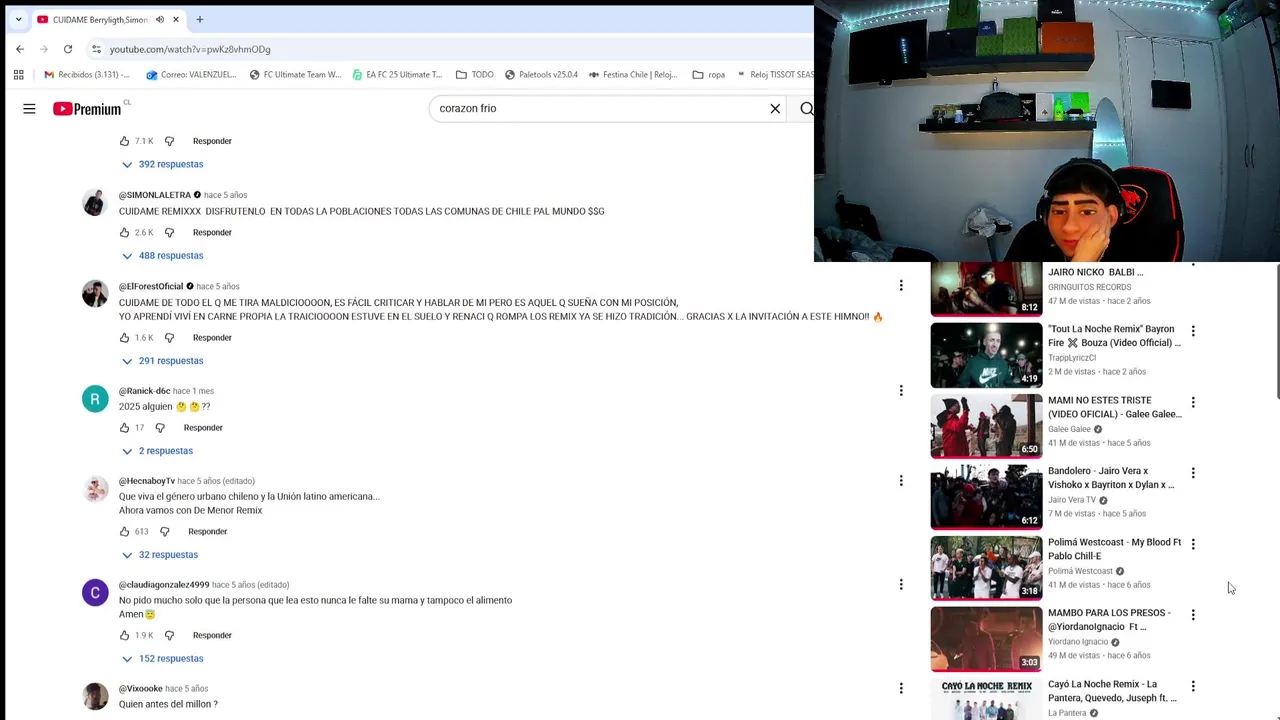Open comment options for ElForestOficial comment
This screenshot has width=1280, height=720.
tap(901, 286)
